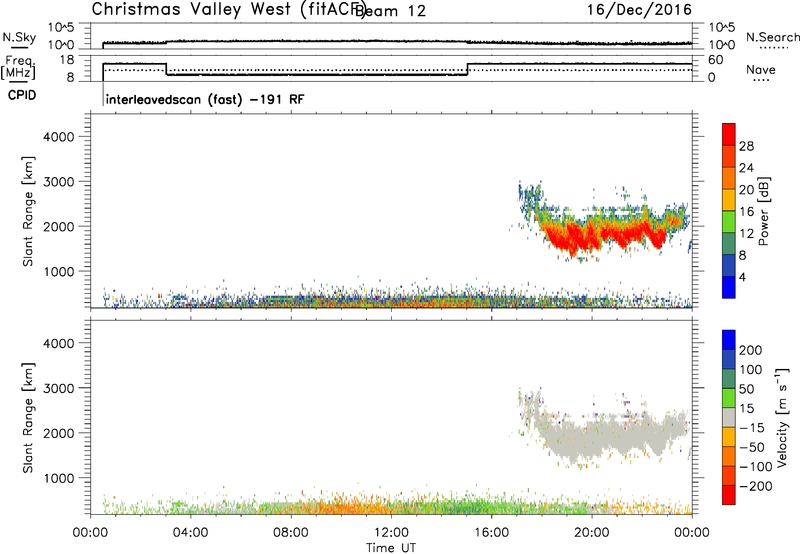The image size is (800, 554).
Task: Click the dotted Nave line in frequency panel
Action: pyautogui.click(x=398, y=70)
